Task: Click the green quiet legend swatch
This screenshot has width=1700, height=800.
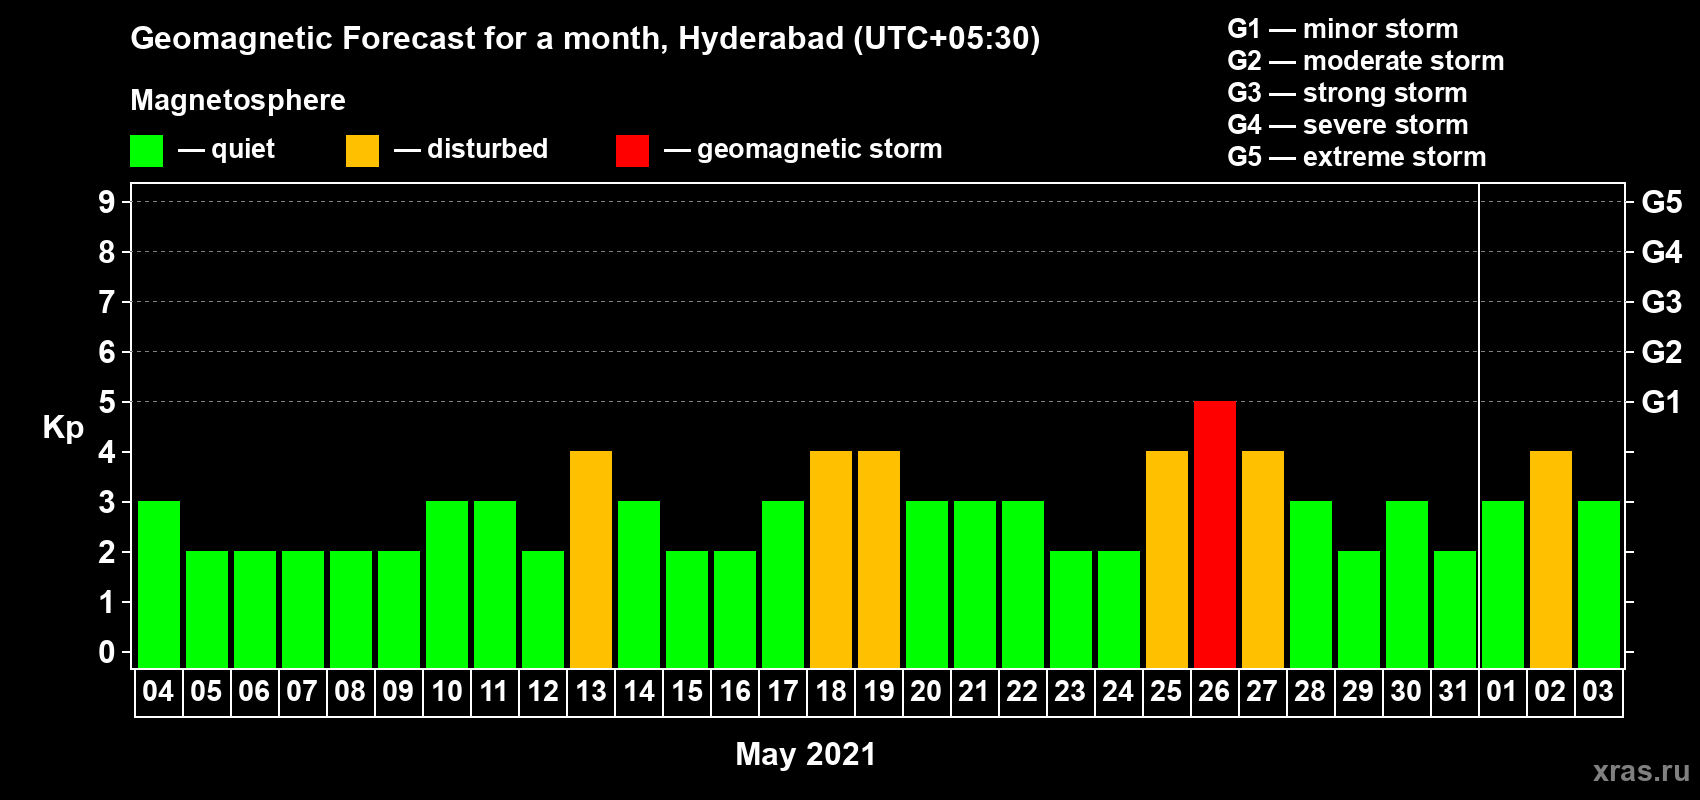Action: (146, 151)
